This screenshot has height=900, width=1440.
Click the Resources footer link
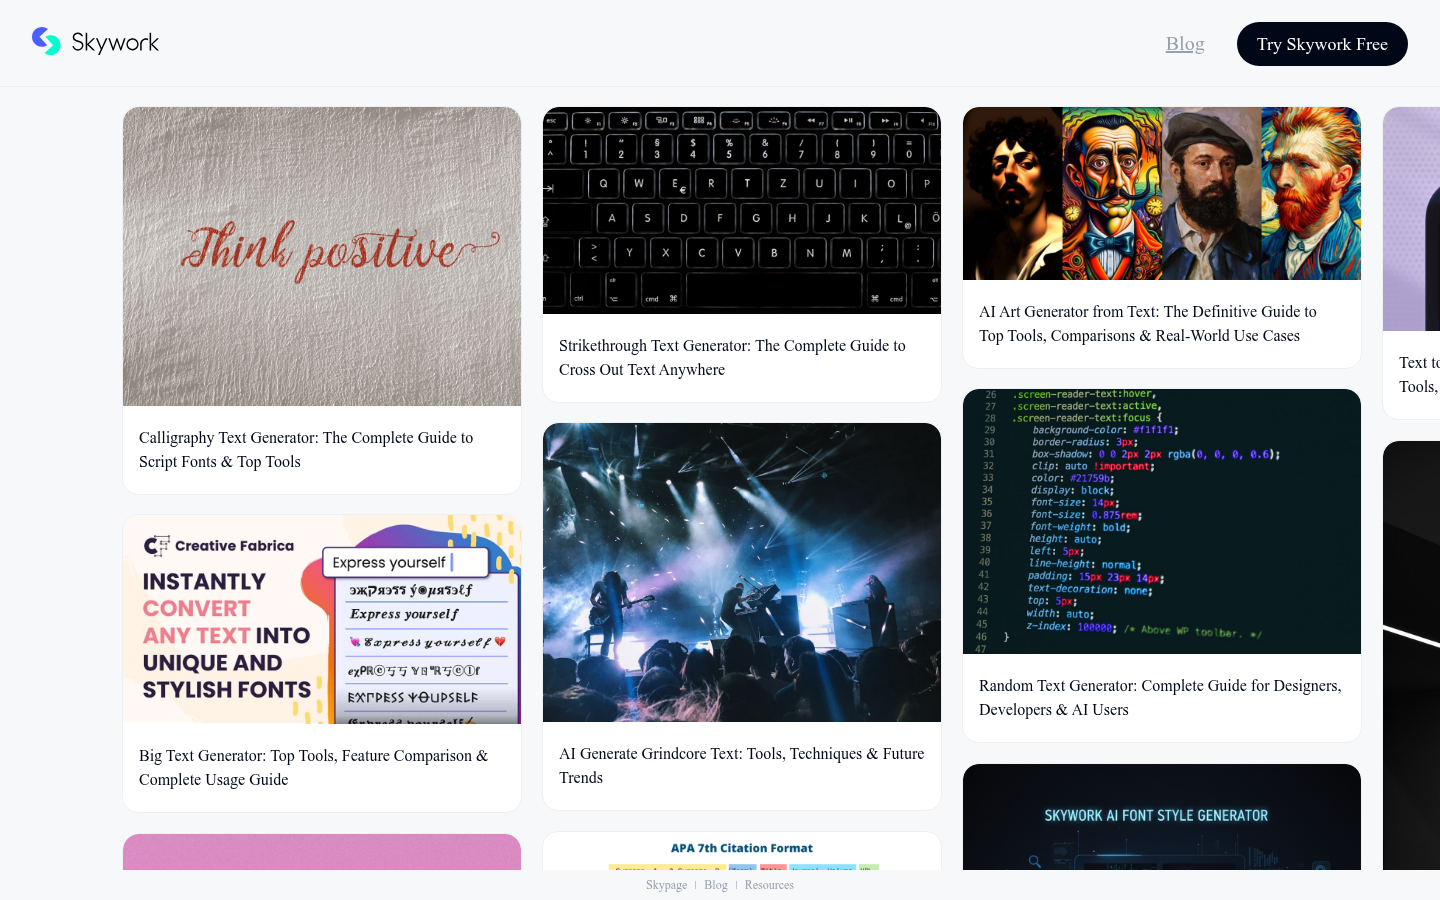click(769, 885)
